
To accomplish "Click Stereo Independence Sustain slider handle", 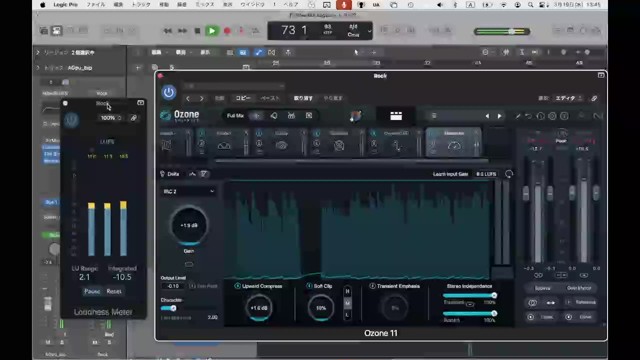I will pos(494,313).
